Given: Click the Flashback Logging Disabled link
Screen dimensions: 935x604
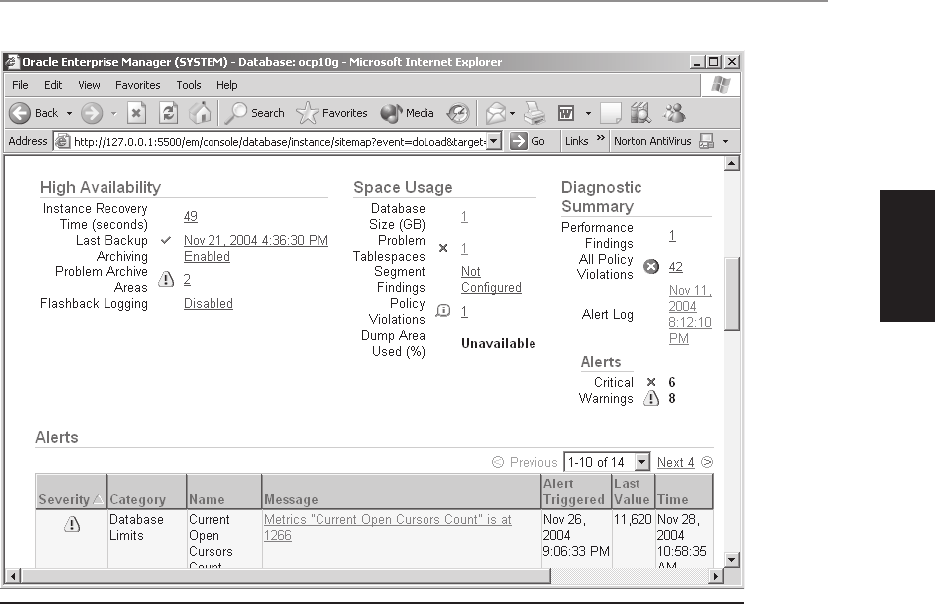Looking at the screenshot, I should (208, 303).
